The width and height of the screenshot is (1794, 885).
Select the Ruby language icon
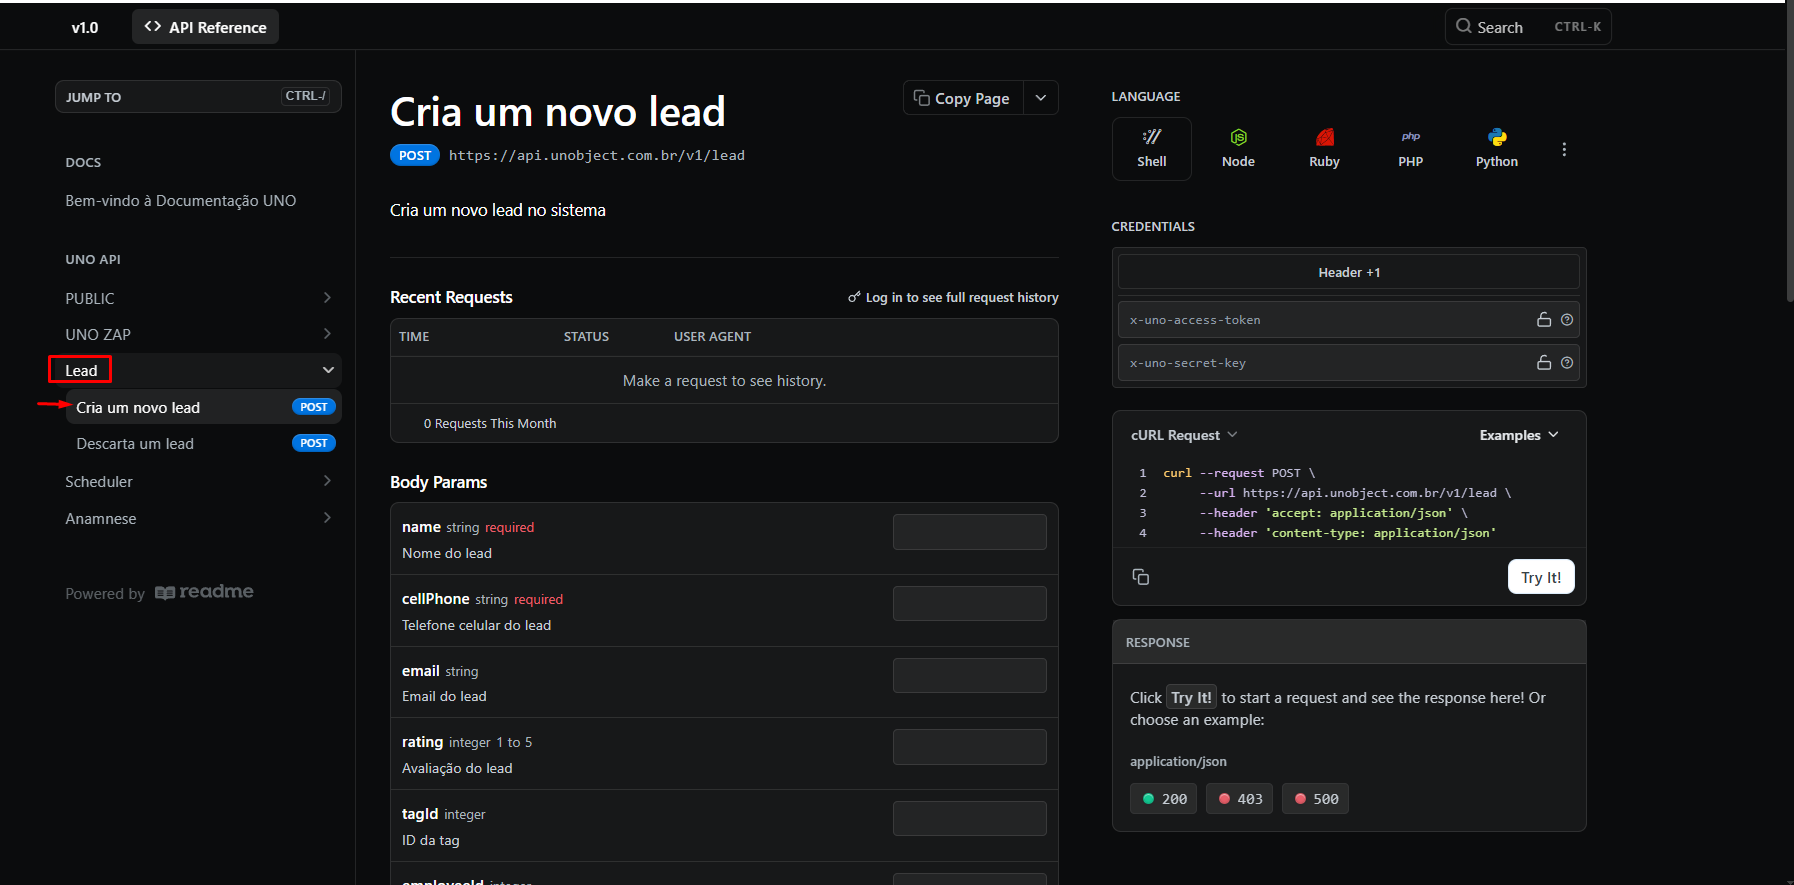1324,149
